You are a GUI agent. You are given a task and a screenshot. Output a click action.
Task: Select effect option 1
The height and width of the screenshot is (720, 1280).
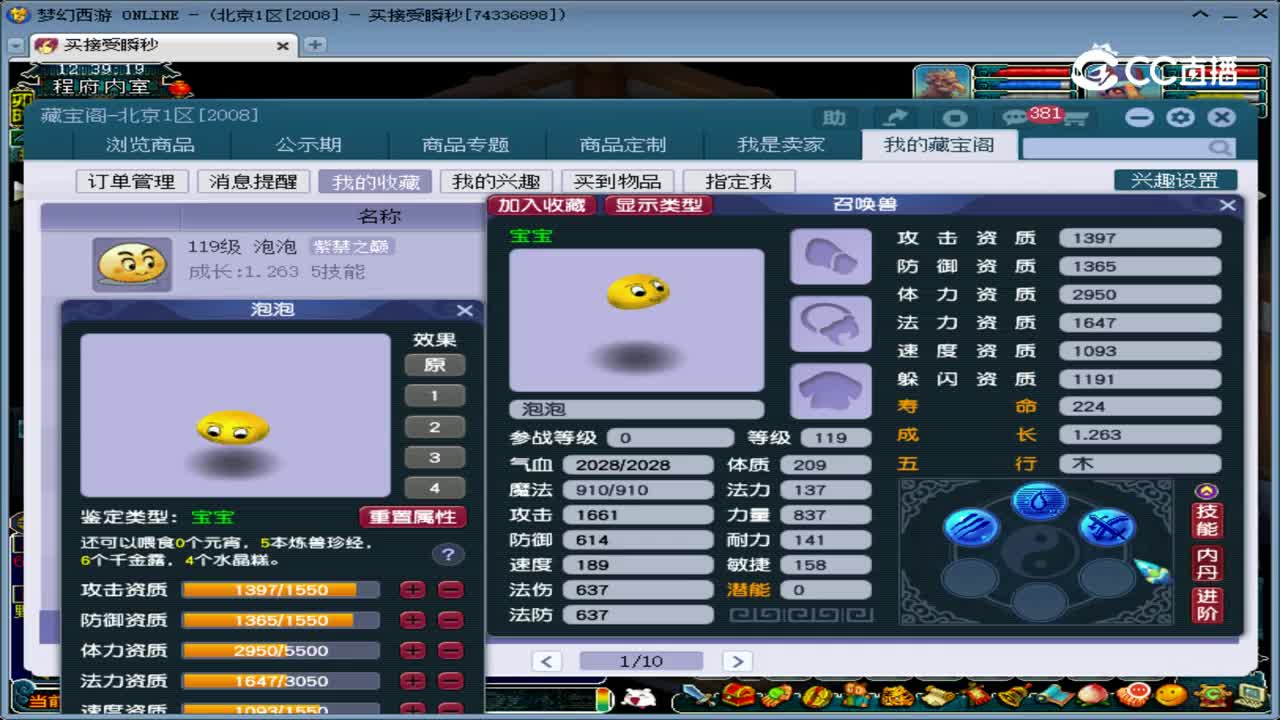point(435,396)
